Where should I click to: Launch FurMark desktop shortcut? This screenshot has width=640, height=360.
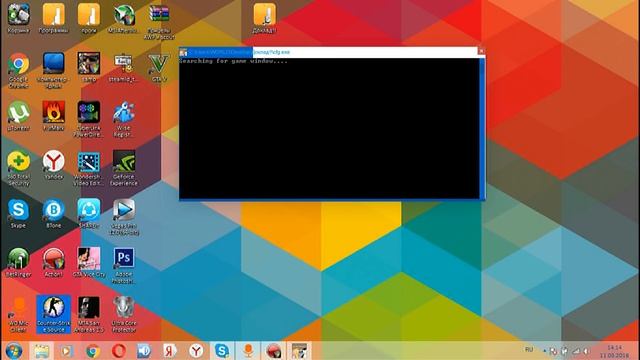tap(53, 116)
